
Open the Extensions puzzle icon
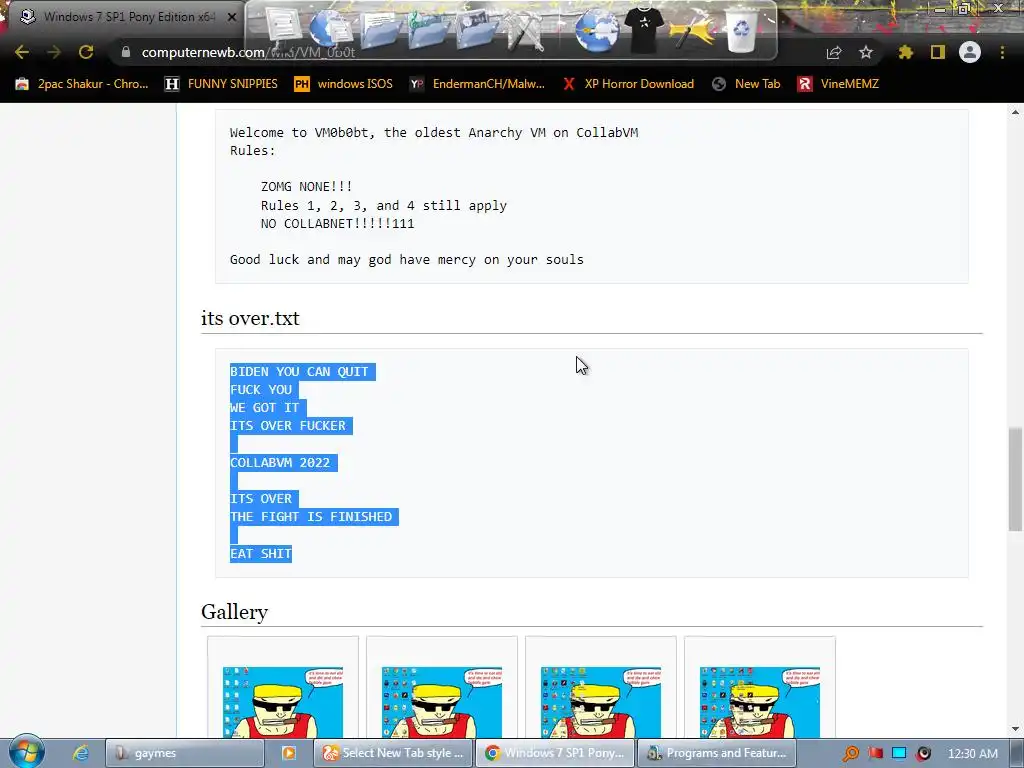[x=905, y=52]
